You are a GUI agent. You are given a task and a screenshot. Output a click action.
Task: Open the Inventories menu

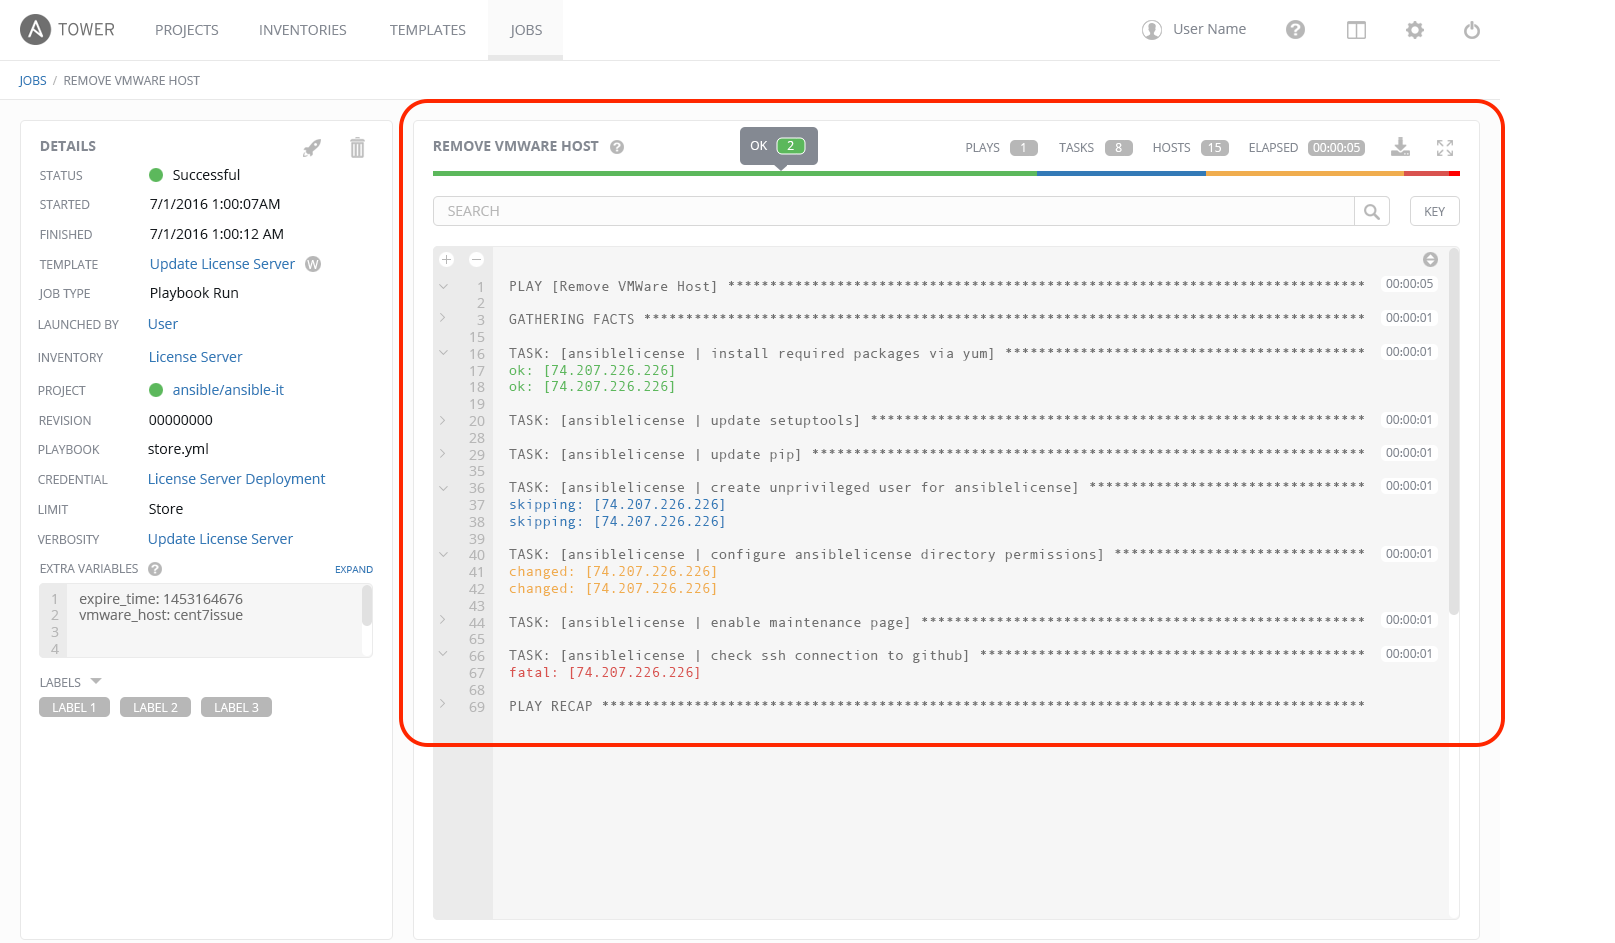click(x=303, y=30)
